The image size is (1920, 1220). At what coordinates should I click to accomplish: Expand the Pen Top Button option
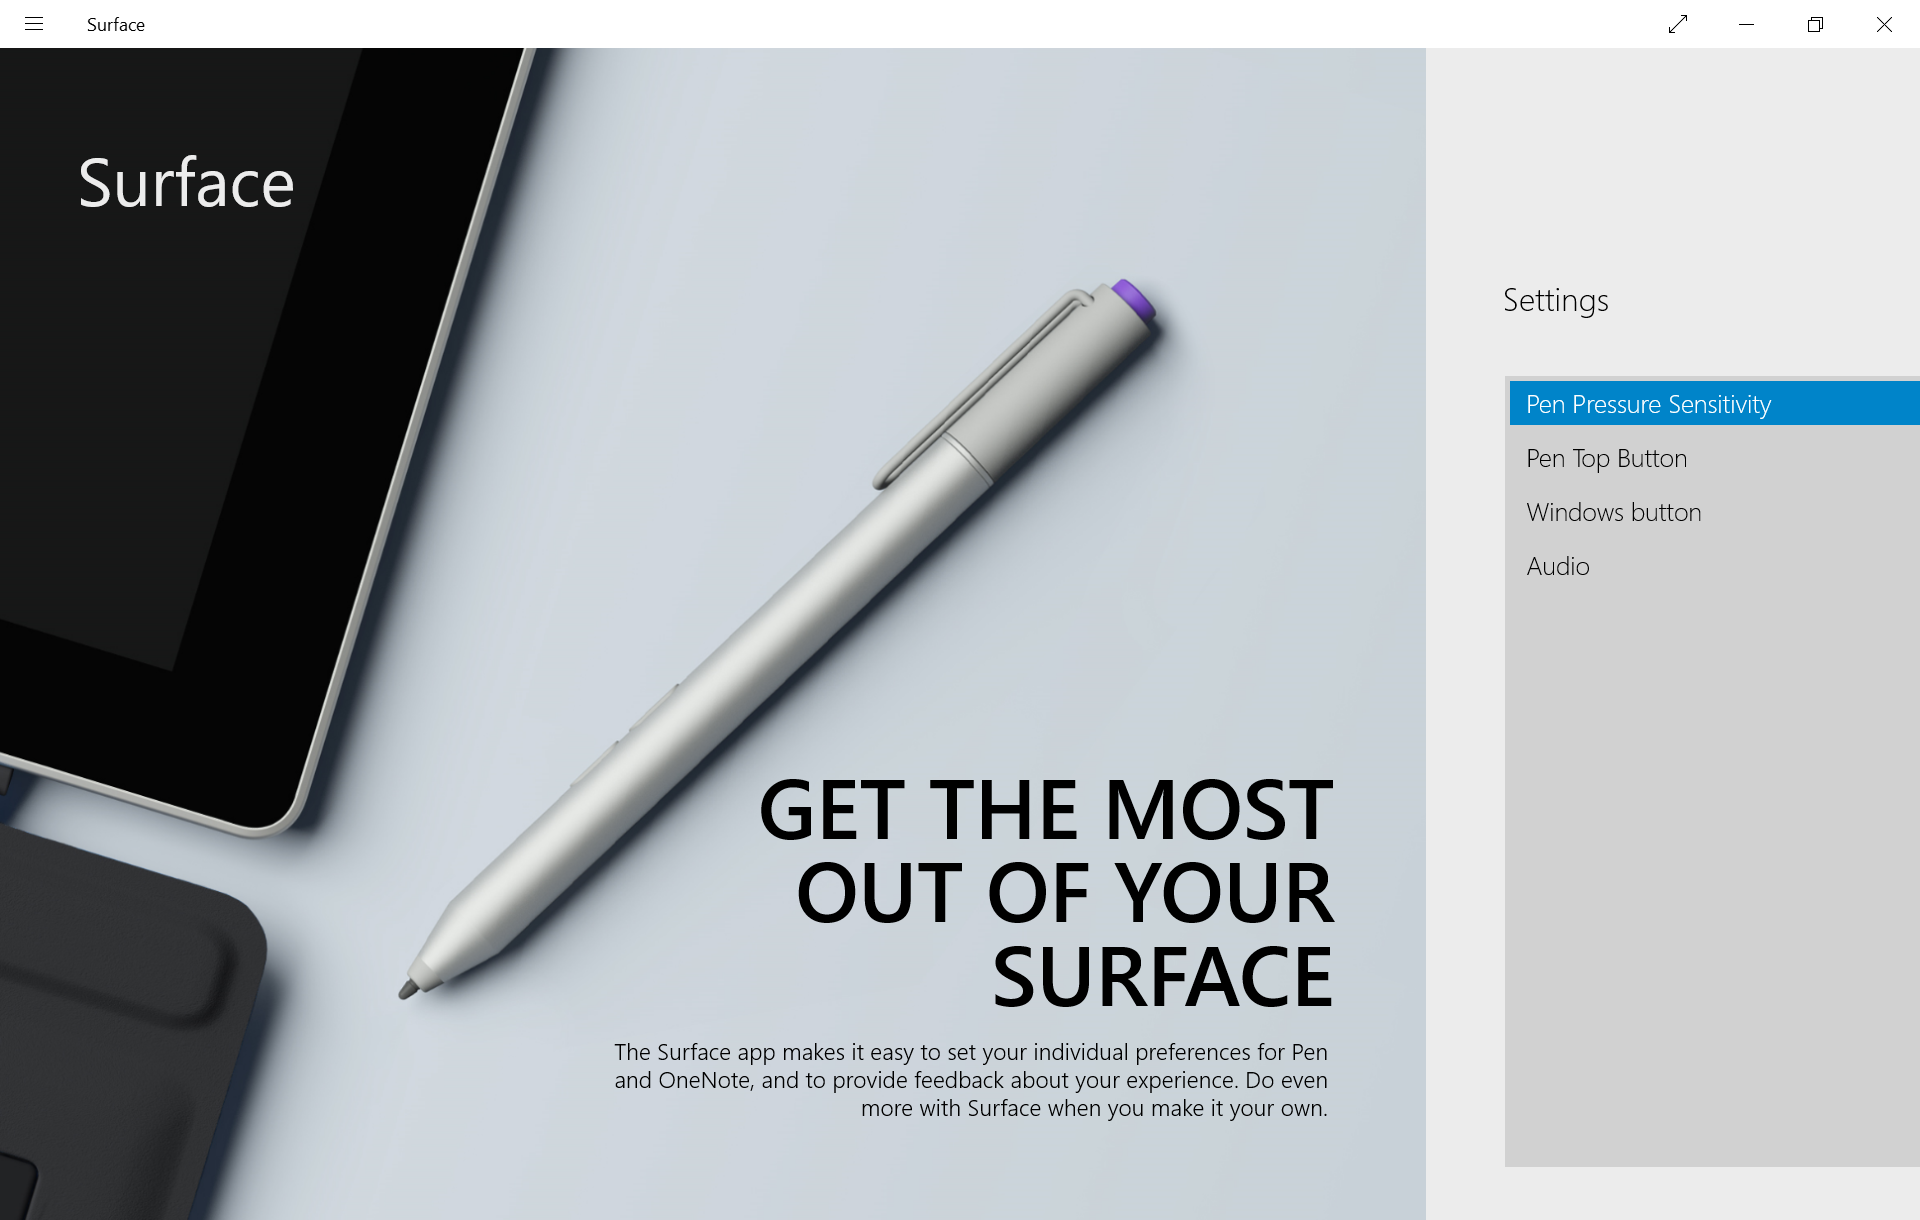click(x=1608, y=456)
